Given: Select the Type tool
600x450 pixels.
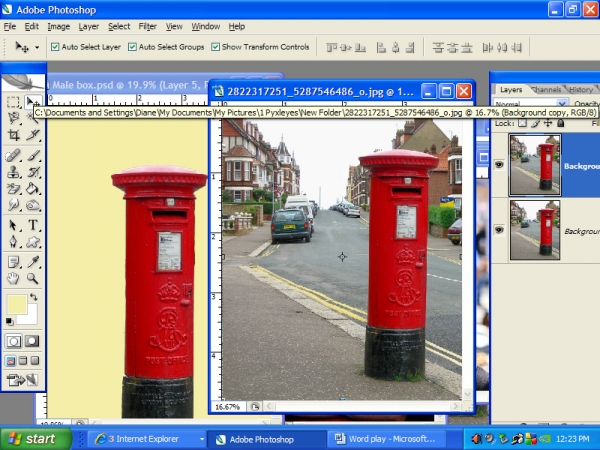Looking at the screenshot, I should [x=33, y=225].
